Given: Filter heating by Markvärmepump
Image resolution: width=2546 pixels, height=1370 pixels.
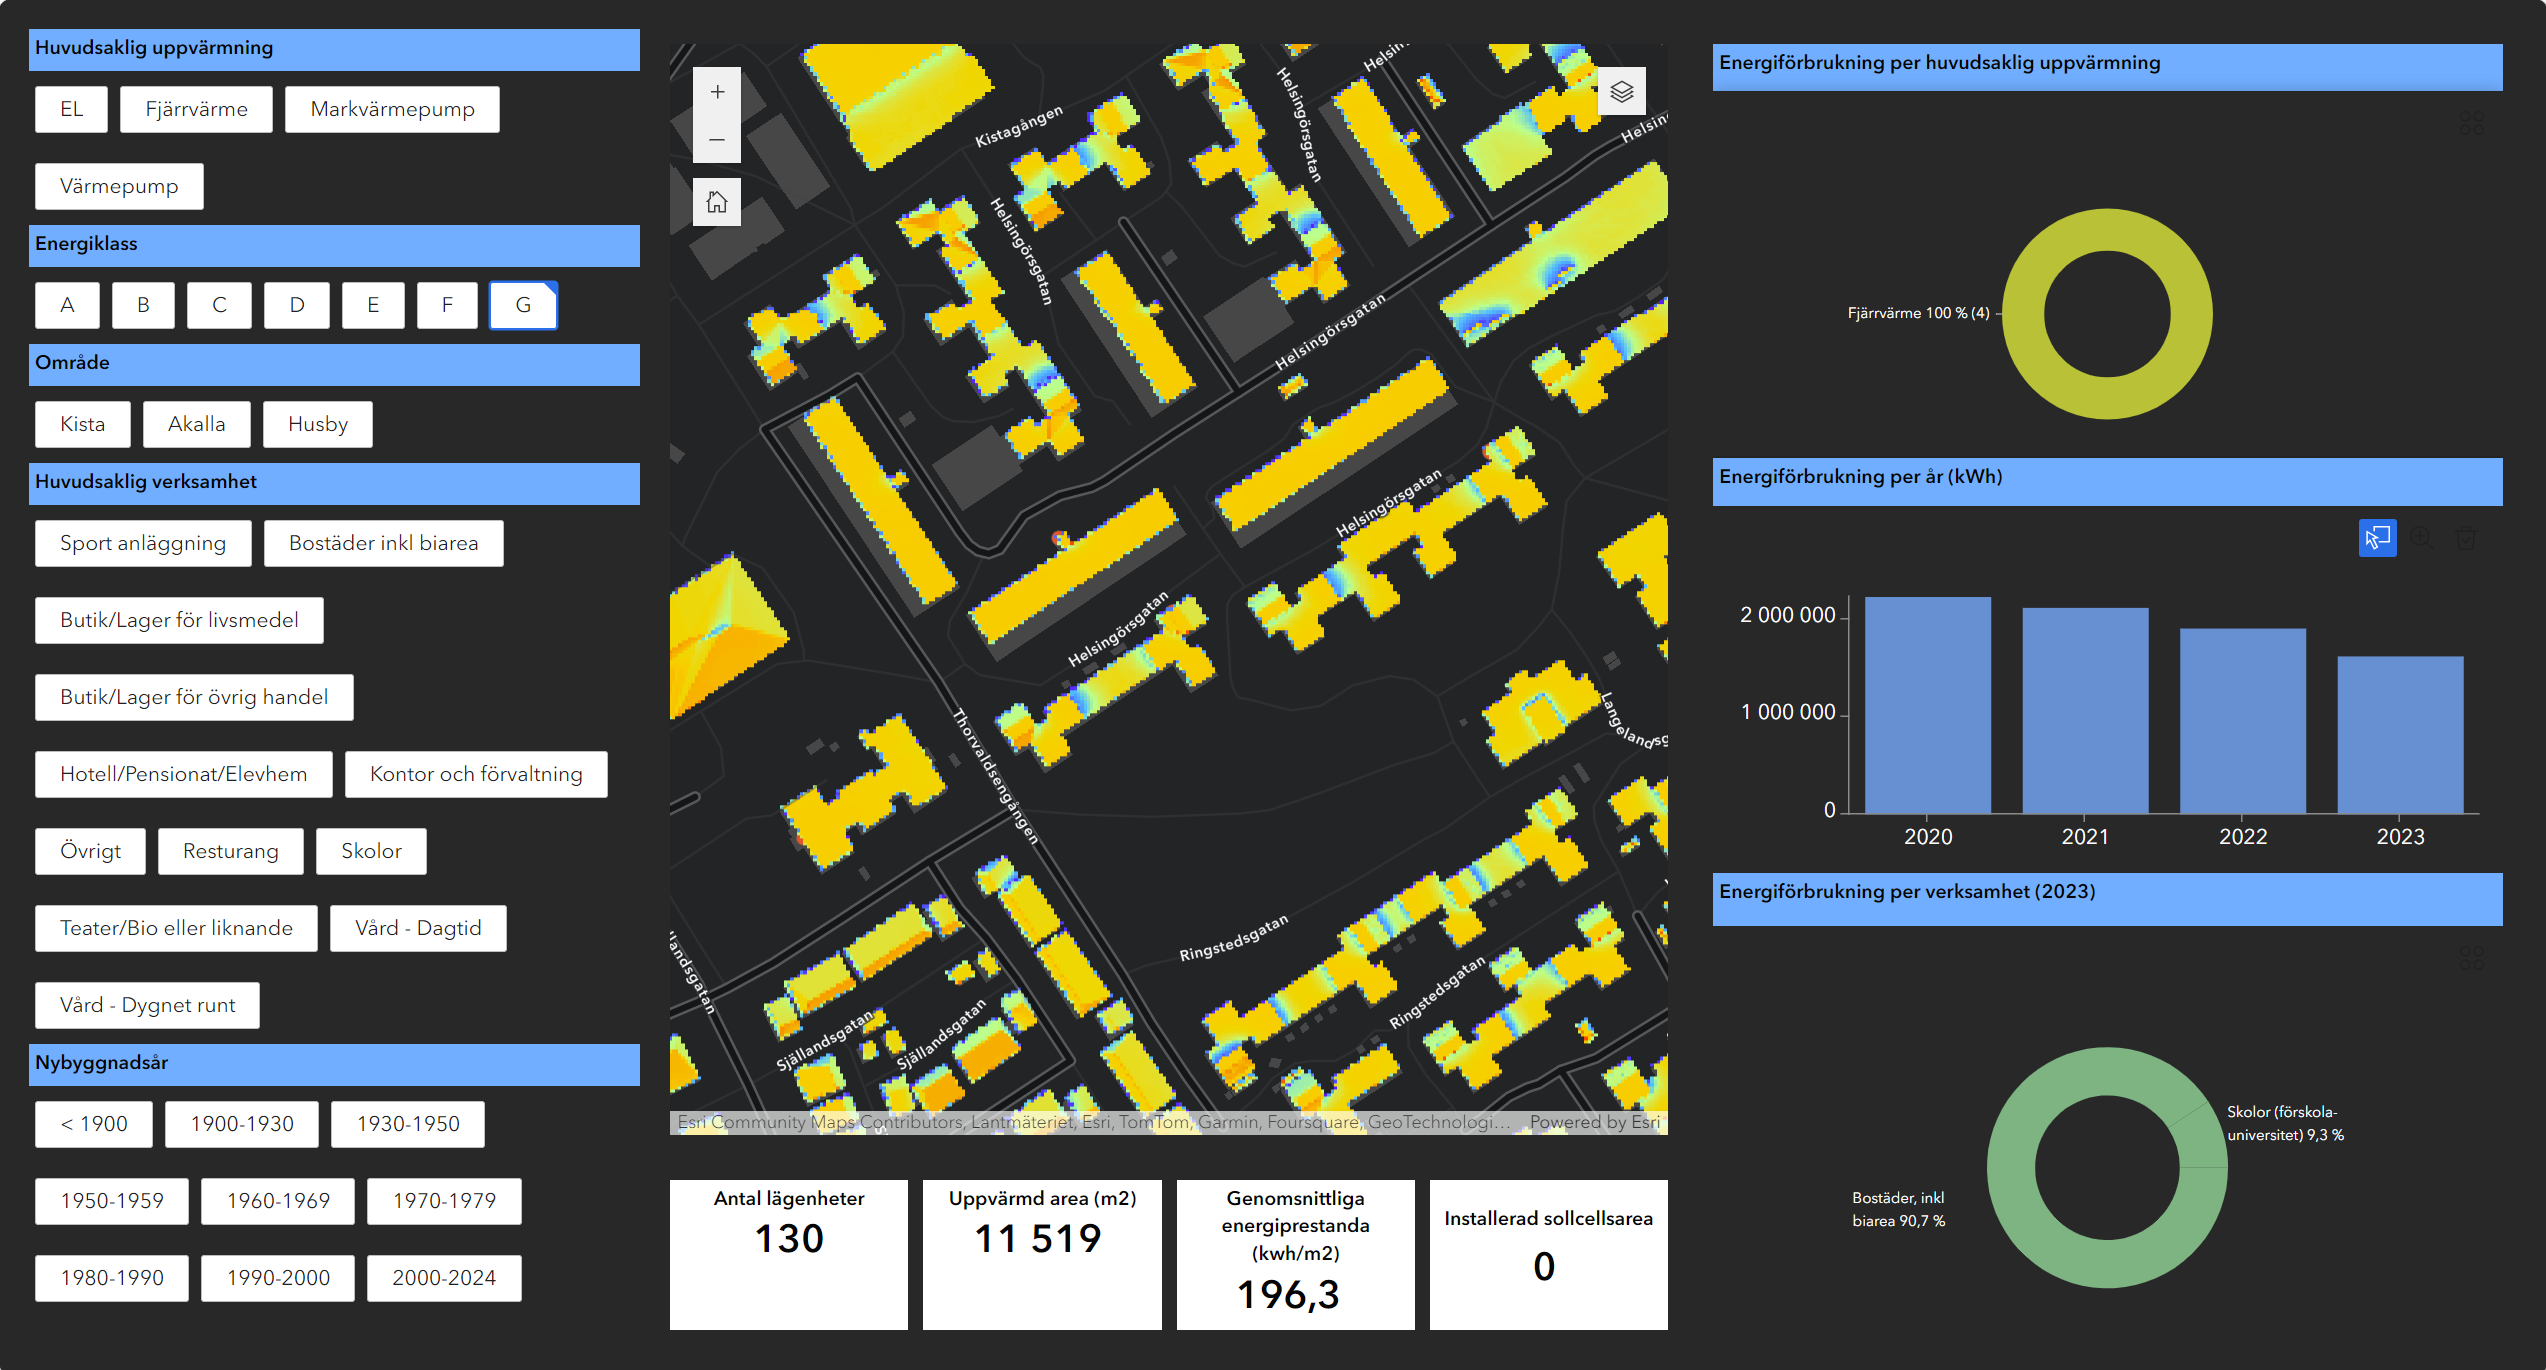Looking at the screenshot, I should (x=392, y=109).
